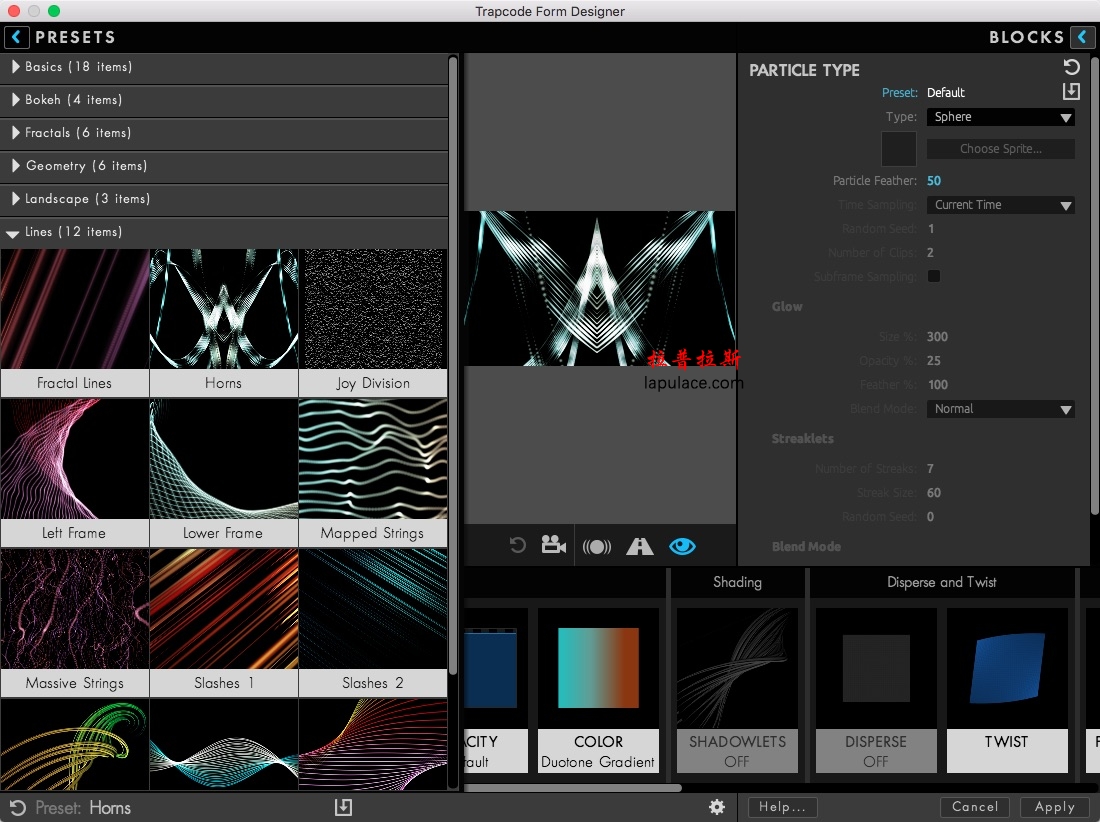Image resolution: width=1100 pixels, height=822 pixels.
Task: Click the camera view icon under preview
Action: pos(554,545)
